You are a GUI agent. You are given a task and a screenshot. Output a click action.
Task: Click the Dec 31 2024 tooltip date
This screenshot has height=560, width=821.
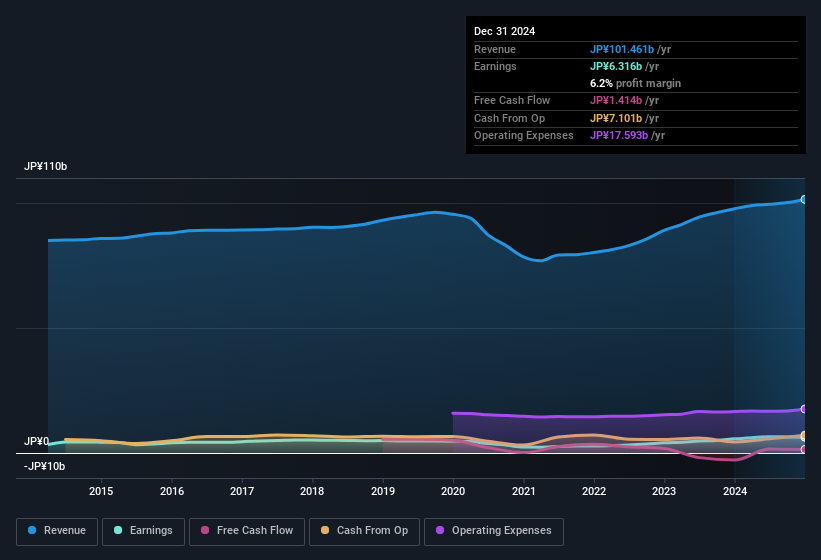[x=504, y=31]
